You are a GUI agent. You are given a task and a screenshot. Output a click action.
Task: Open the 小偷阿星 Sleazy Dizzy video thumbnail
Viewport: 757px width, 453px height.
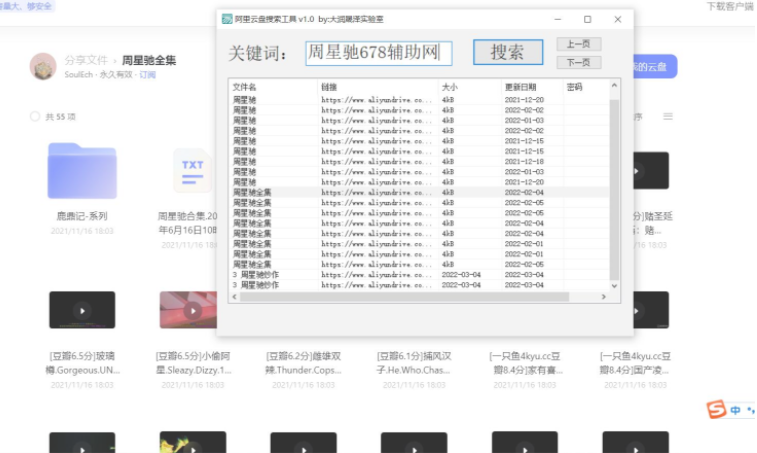(x=192, y=310)
